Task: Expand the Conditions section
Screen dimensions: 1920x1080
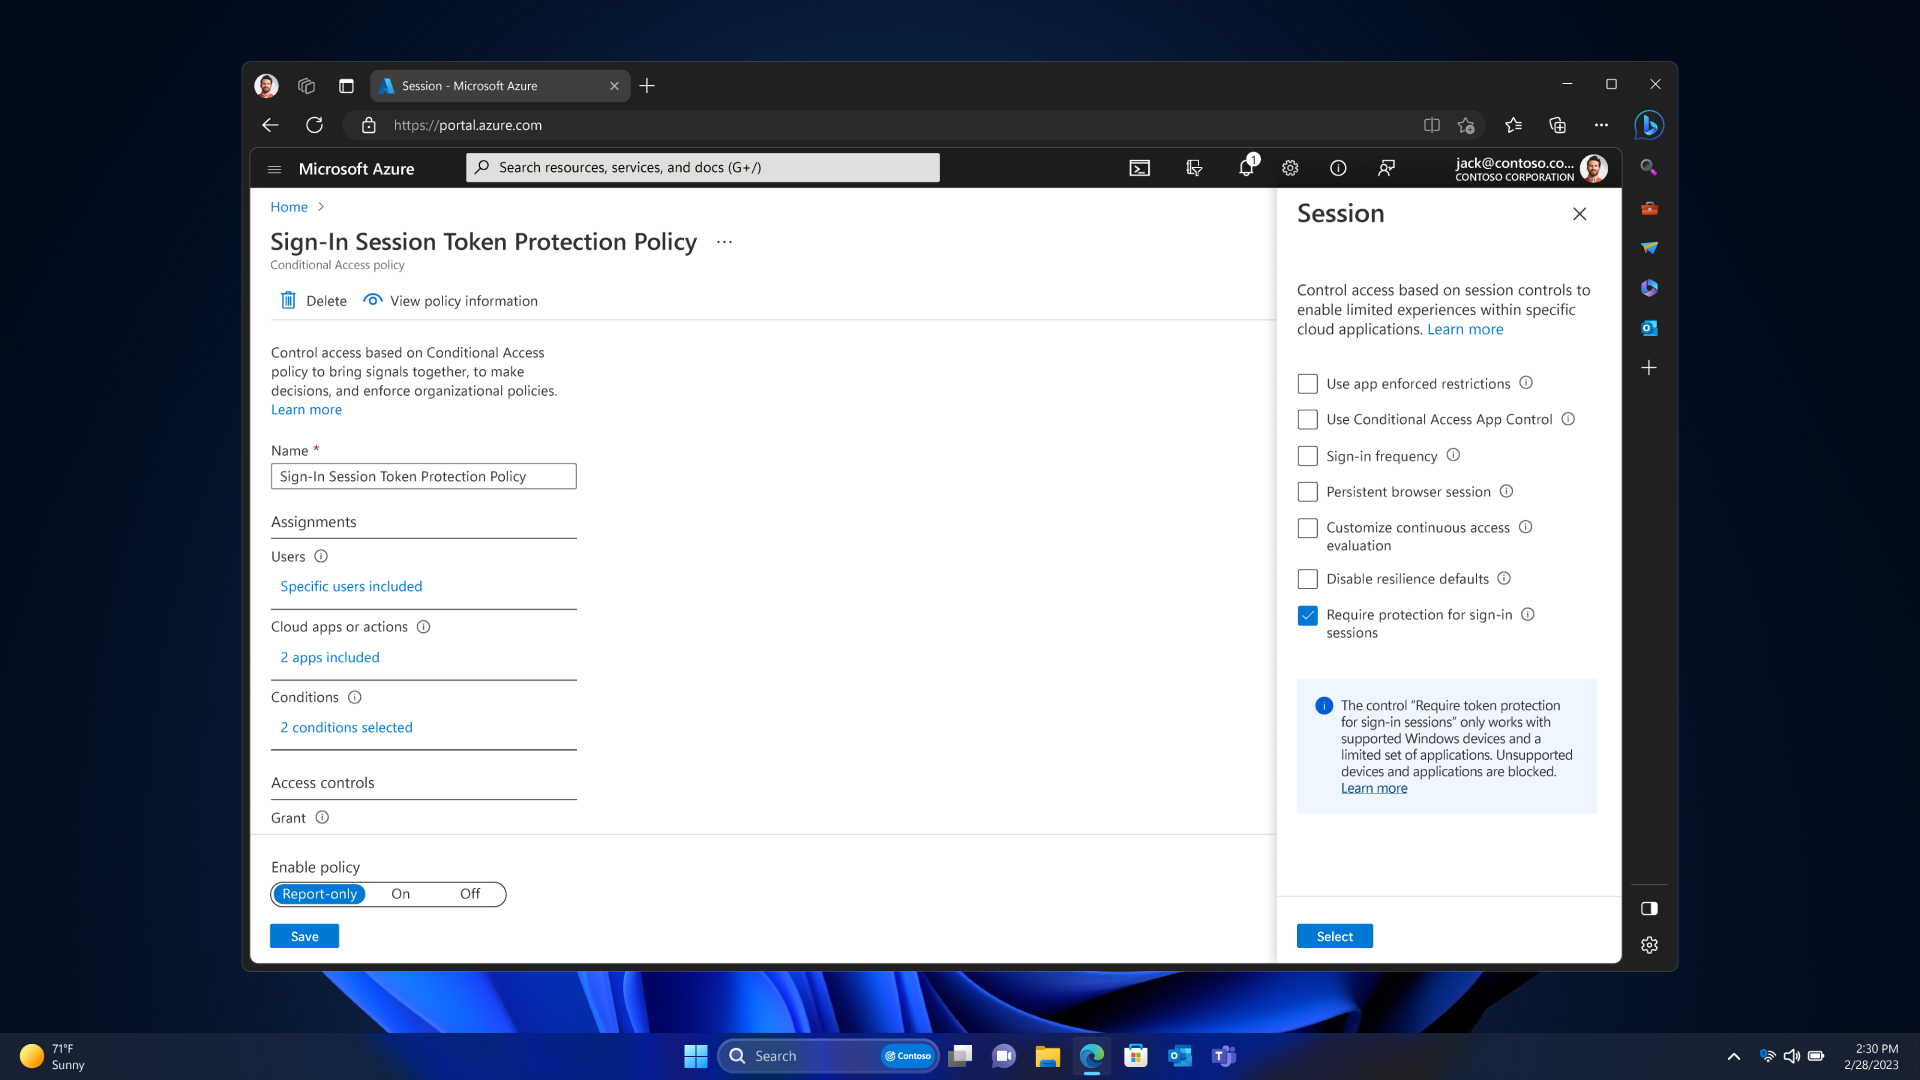Action: [x=347, y=727]
